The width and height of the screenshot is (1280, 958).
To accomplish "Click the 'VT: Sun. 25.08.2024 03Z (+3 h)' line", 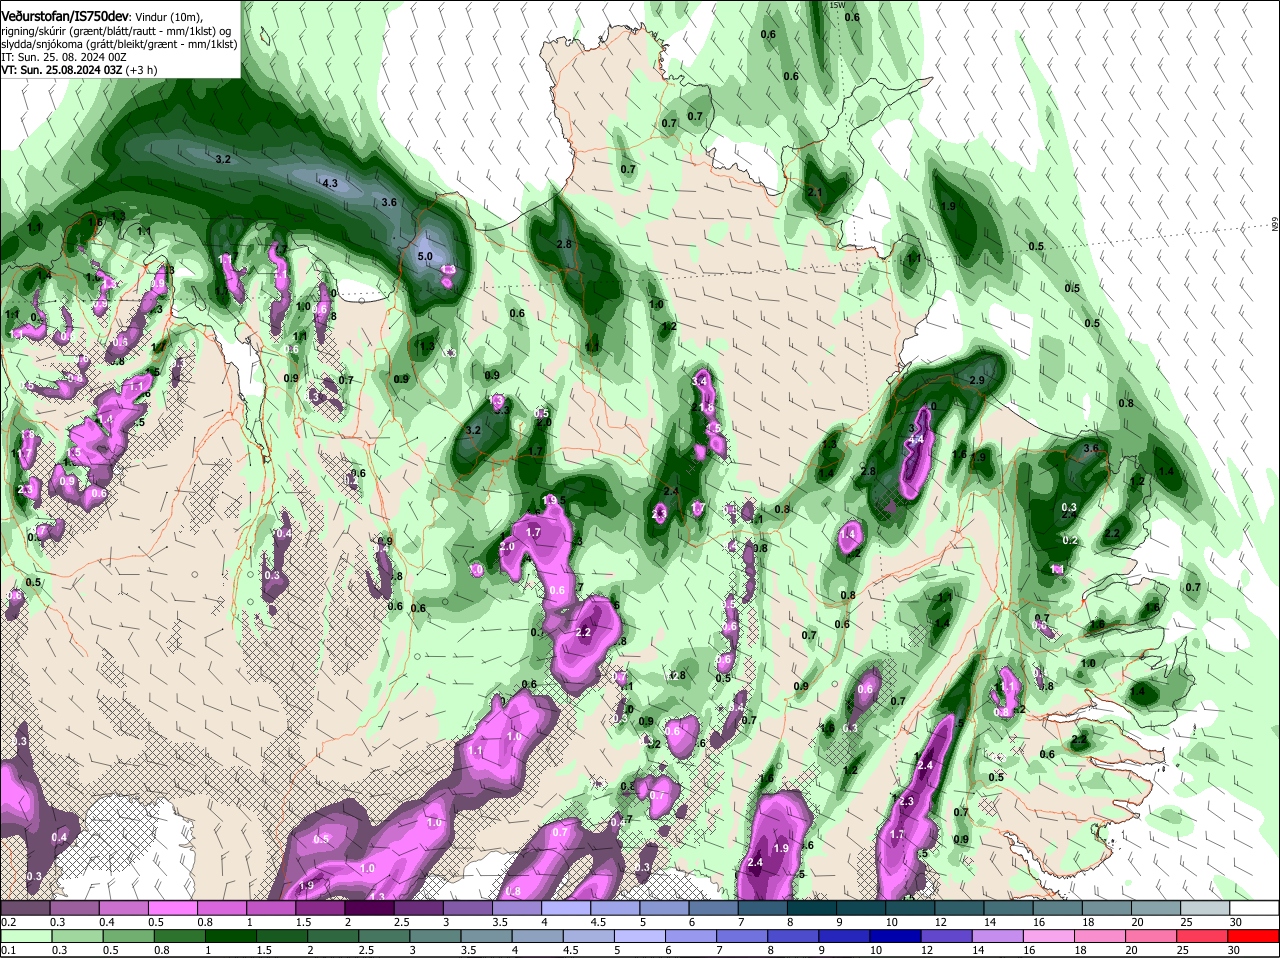I will pyautogui.click(x=79, y=70).
